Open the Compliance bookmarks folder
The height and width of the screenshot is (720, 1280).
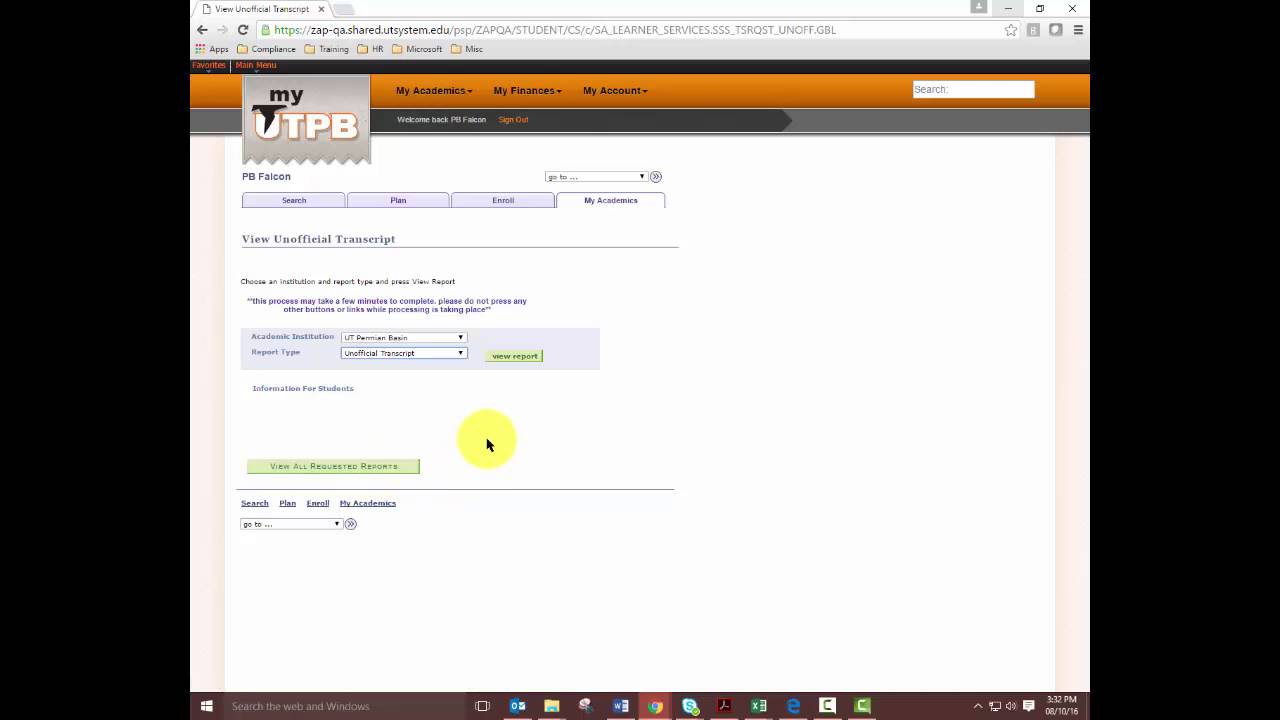(x=266, y=49)
